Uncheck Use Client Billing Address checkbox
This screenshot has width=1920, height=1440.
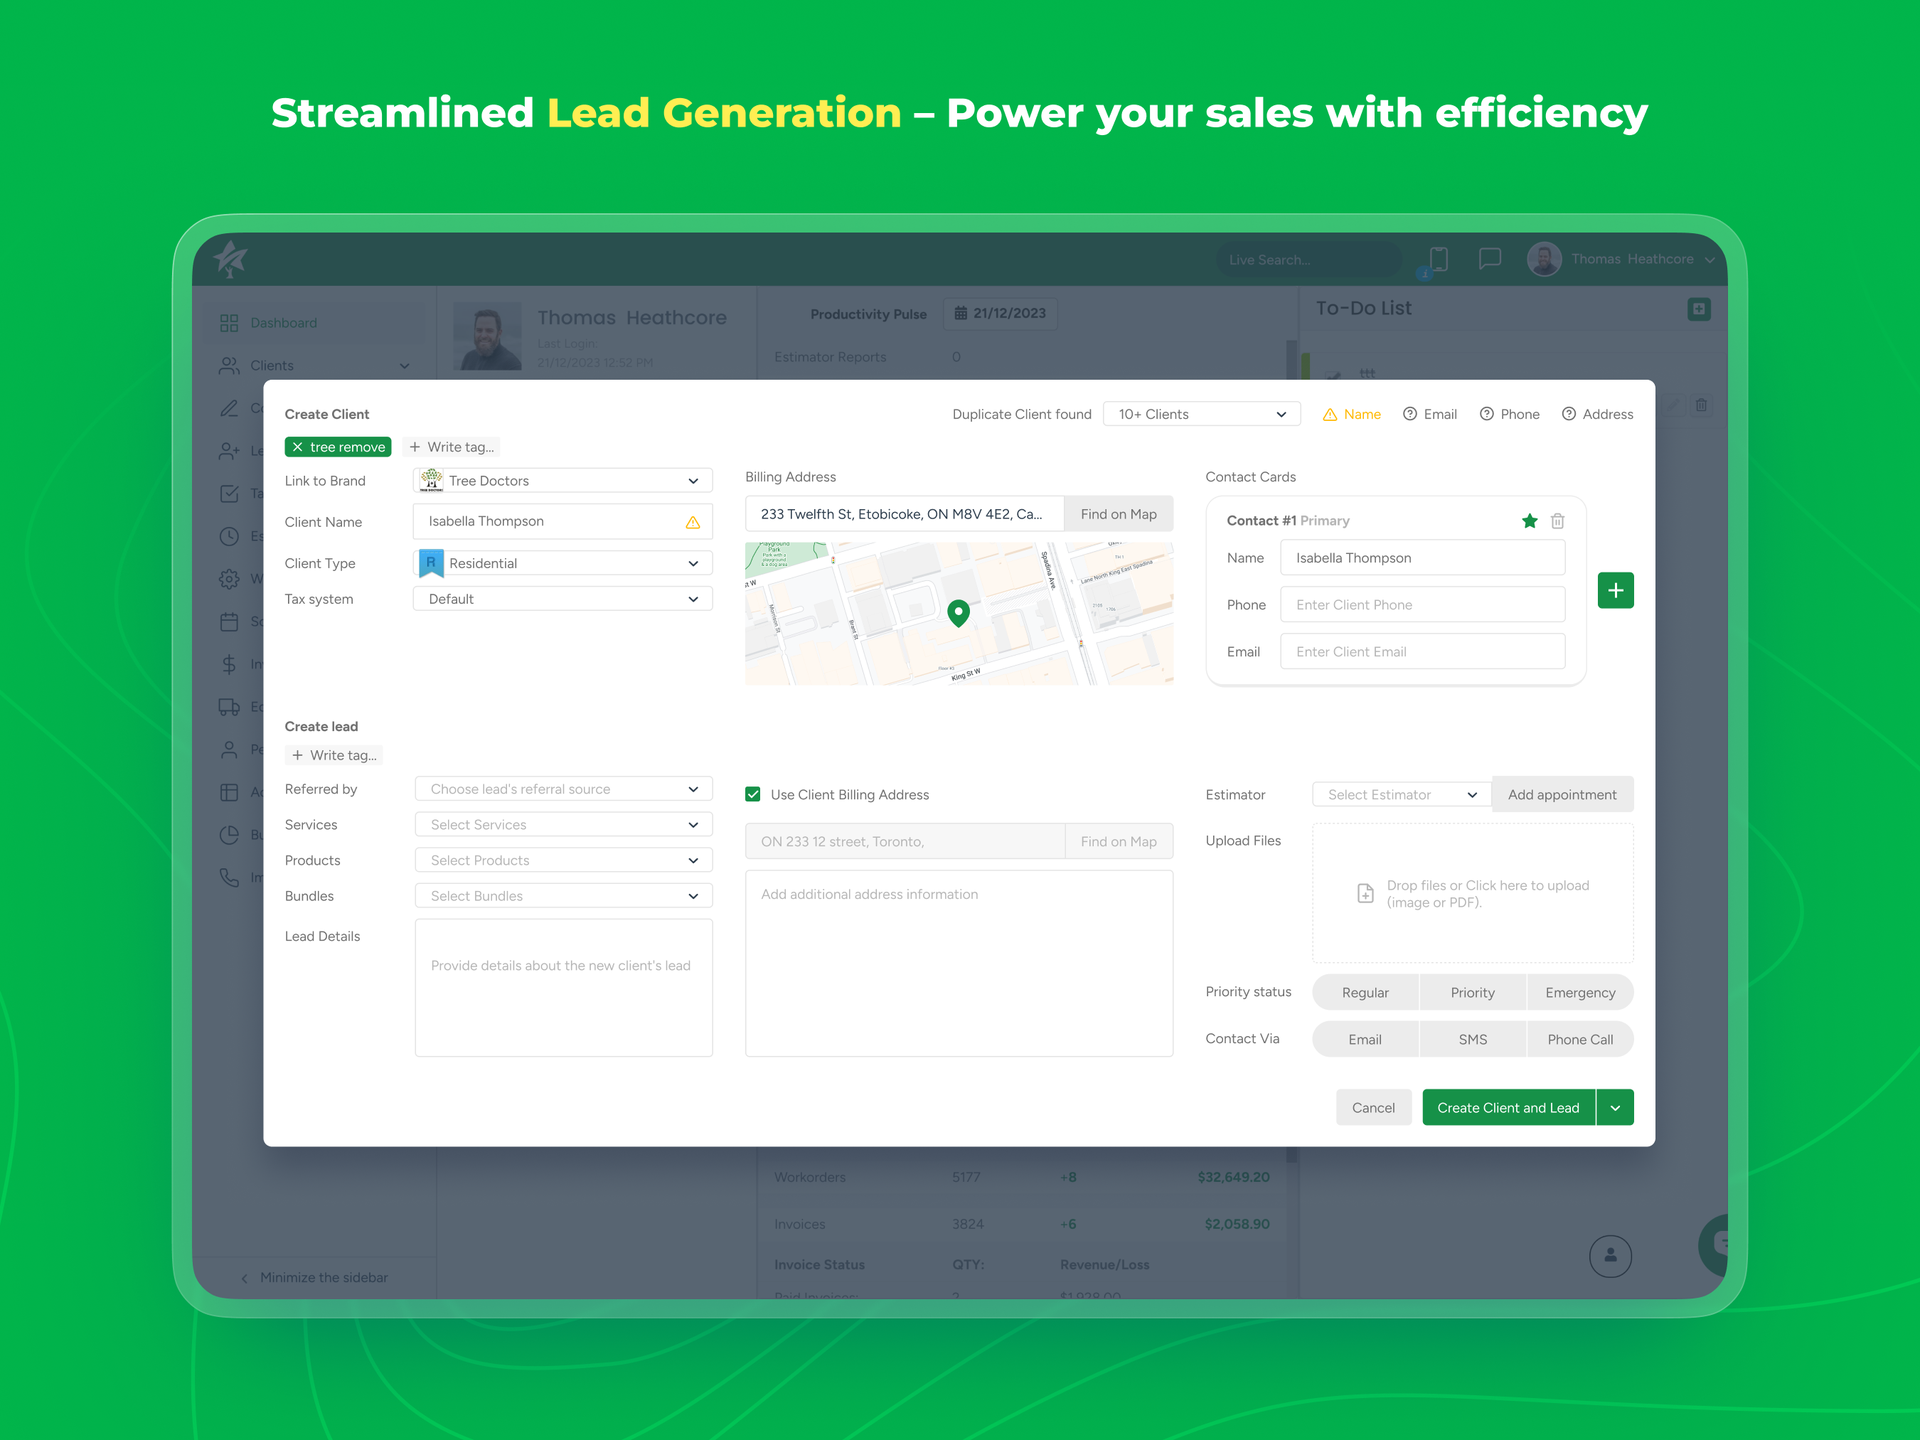point(753,795)
